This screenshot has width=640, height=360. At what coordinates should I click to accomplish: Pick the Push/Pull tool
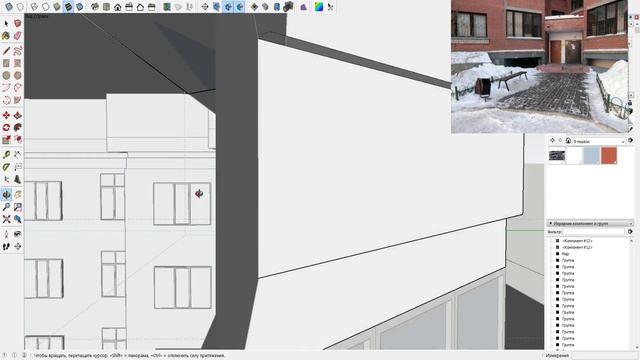pos(18,116)
